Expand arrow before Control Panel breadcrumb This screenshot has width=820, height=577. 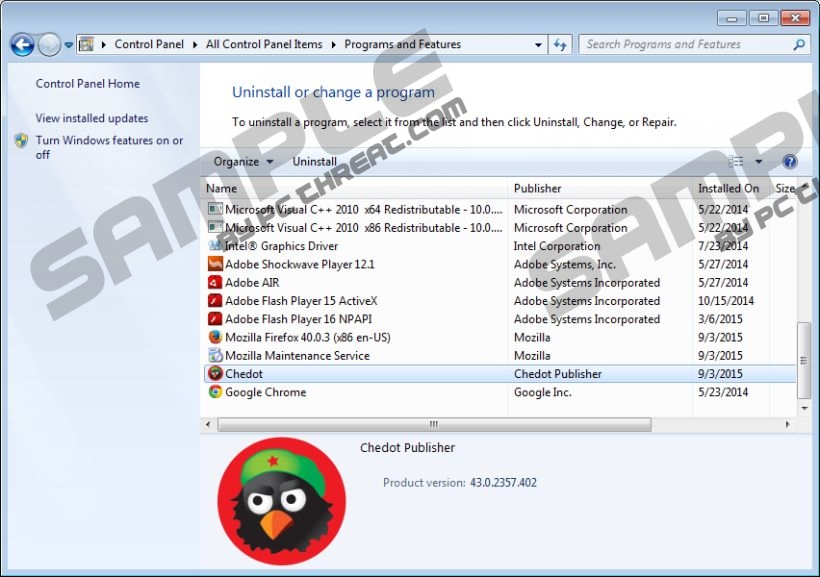click(104, 45)
